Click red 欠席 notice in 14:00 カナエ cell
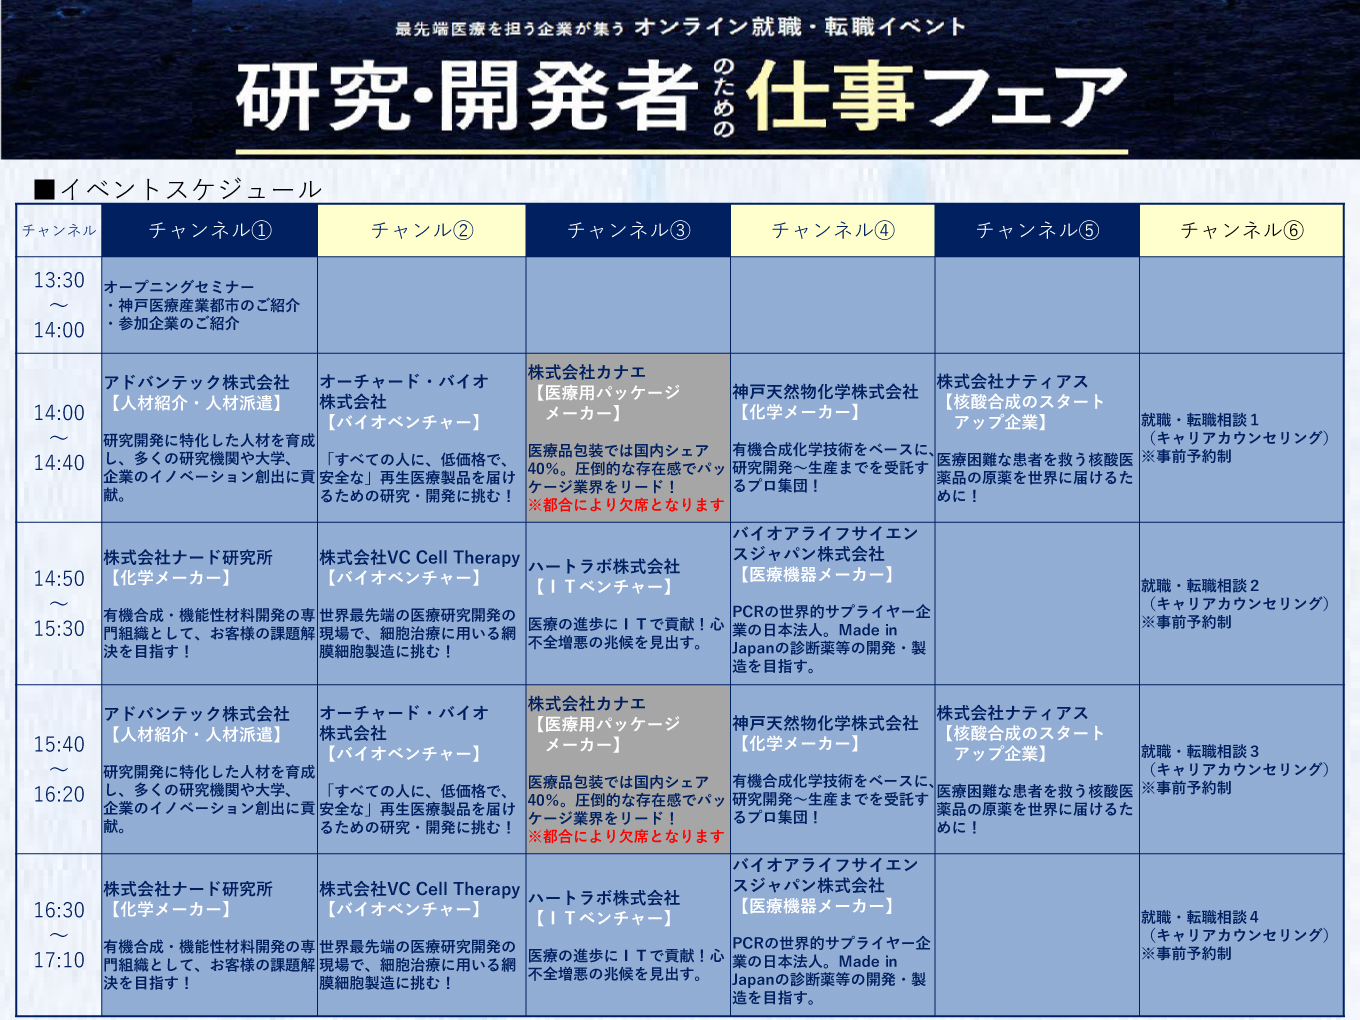Image resolution: width=1360 pixels, height=1020 pixels. pyautogui.click(x=626, y=505)
